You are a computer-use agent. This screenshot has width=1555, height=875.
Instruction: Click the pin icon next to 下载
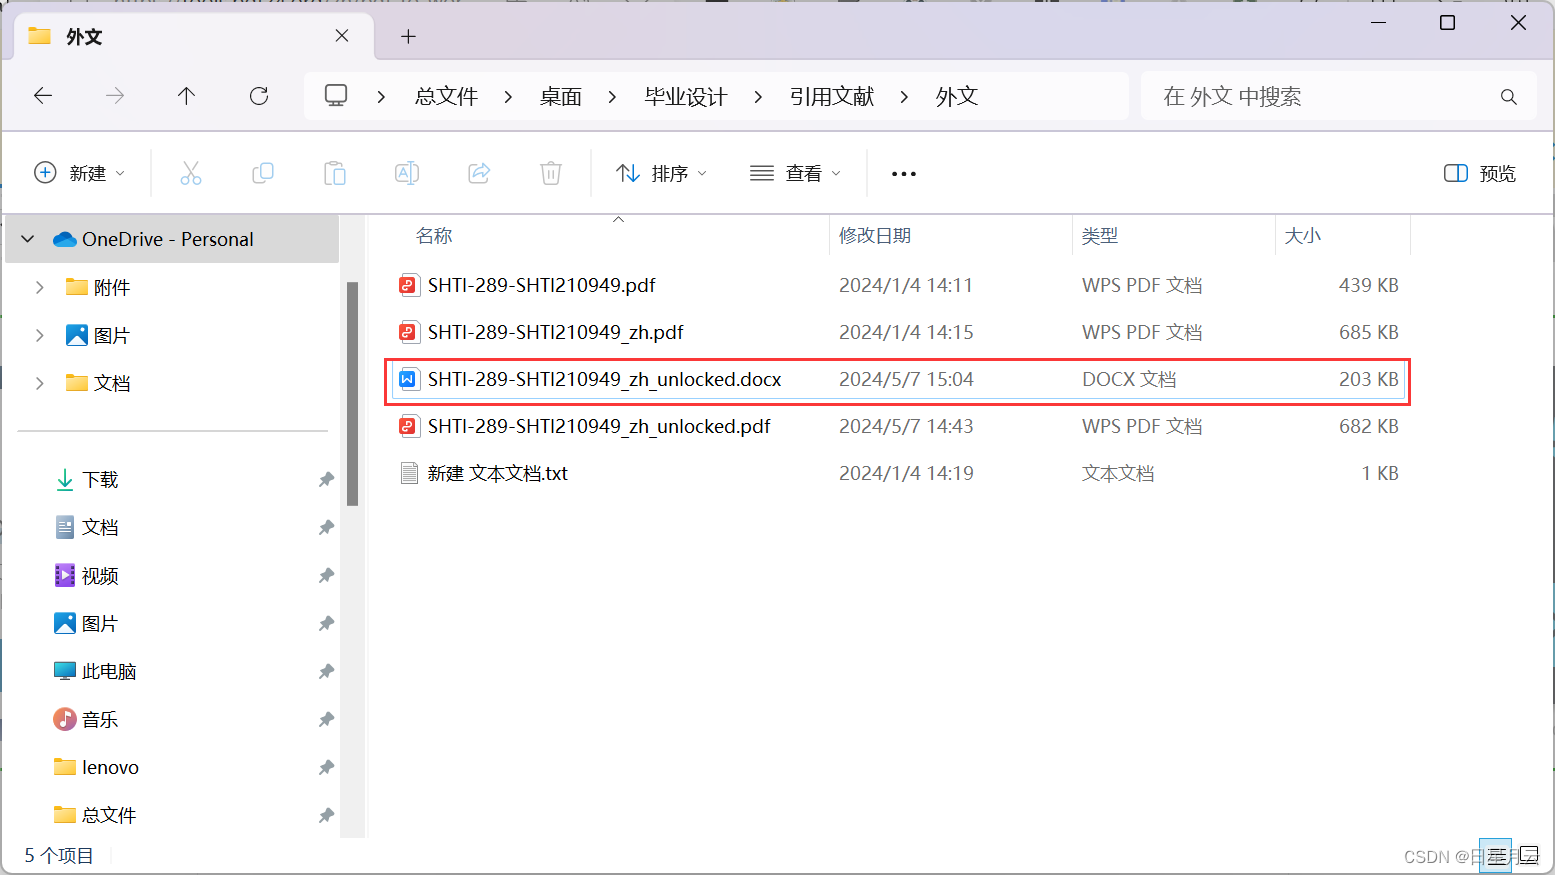[326, 479]
